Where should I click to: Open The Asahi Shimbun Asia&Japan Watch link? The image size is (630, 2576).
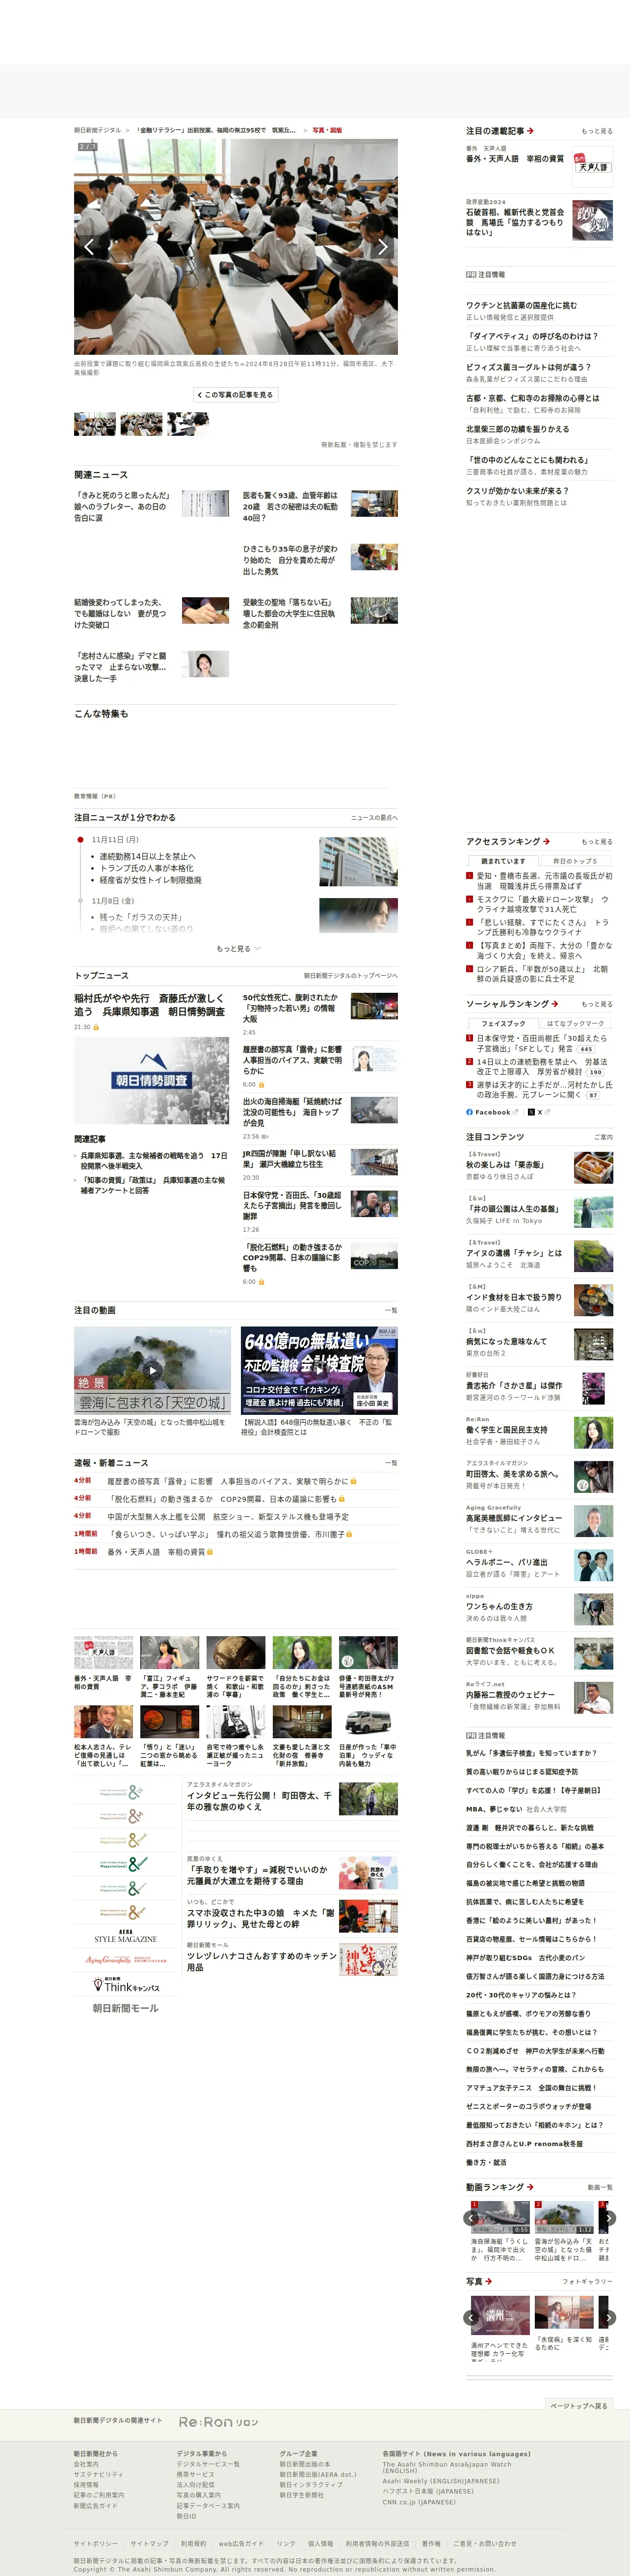446,2467
